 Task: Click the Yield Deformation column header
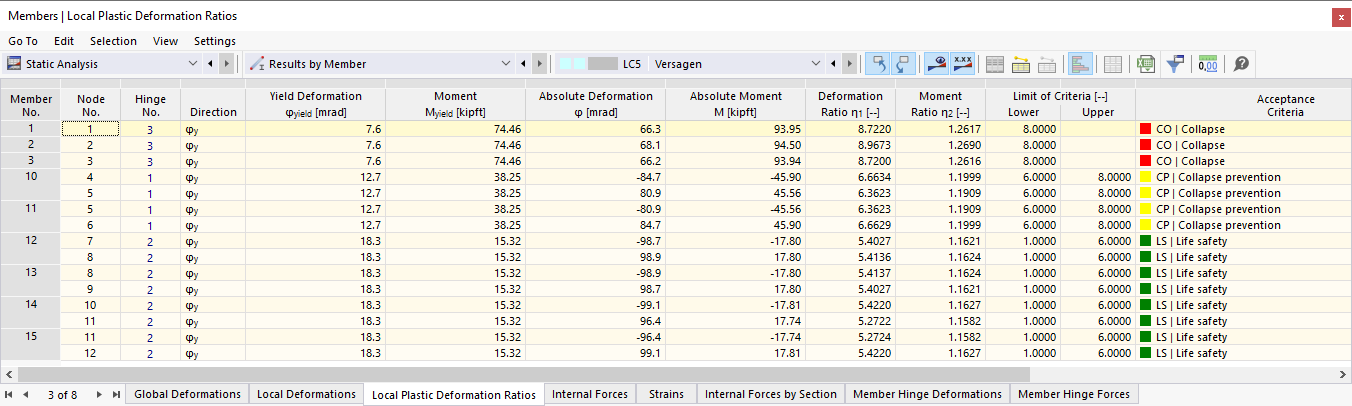tap(315, 105)
